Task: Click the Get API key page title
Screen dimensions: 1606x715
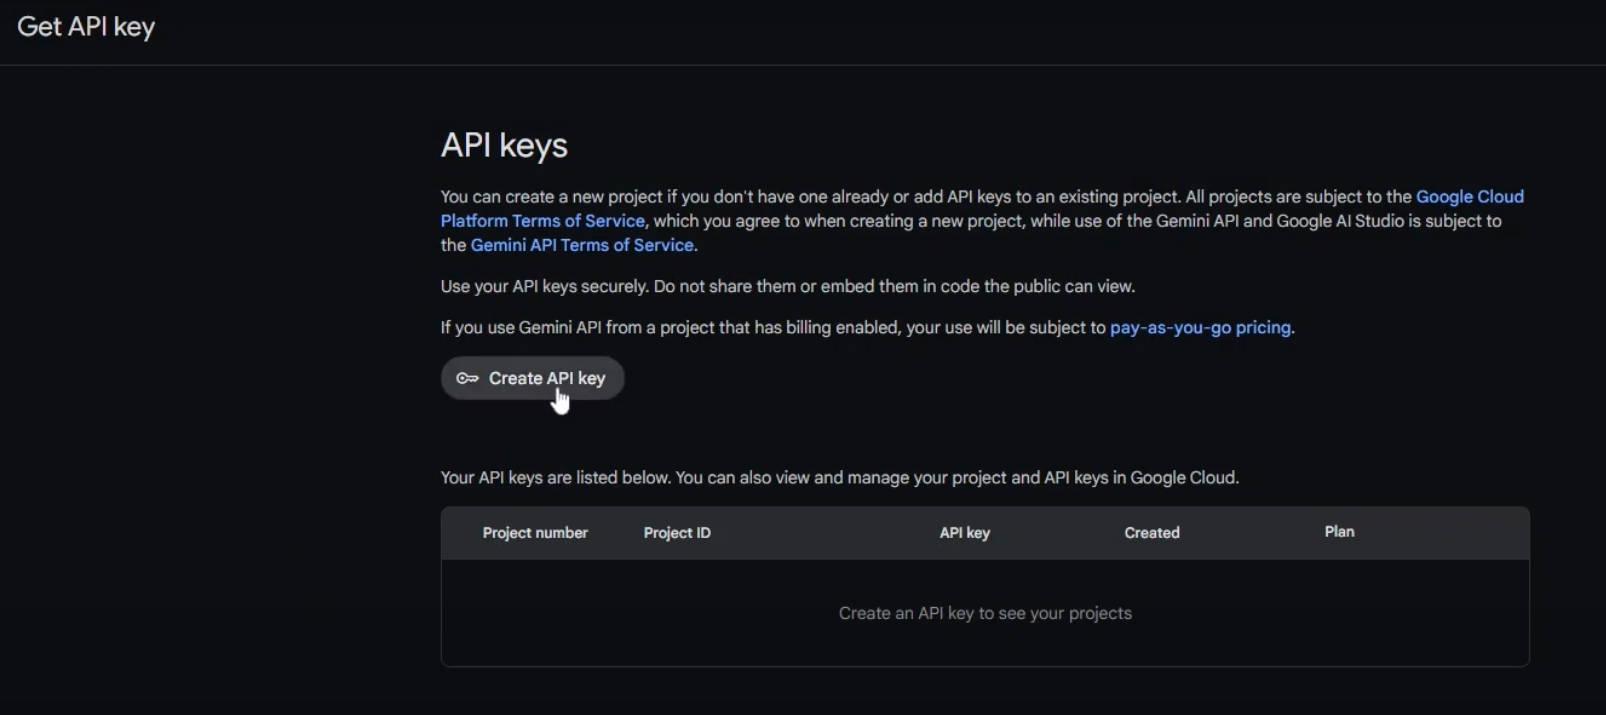Action: click(x=86, y=27)
